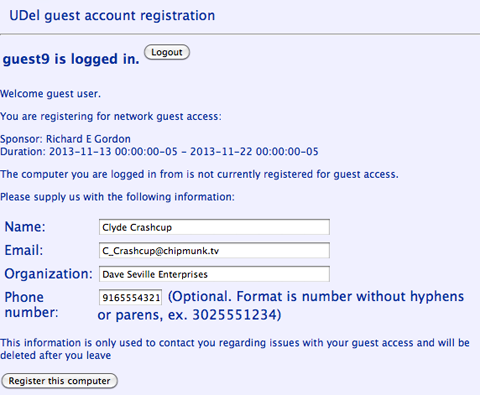The image size is (480, 395).
Task: Click into the Organization text box
Action: click(214, 274)
